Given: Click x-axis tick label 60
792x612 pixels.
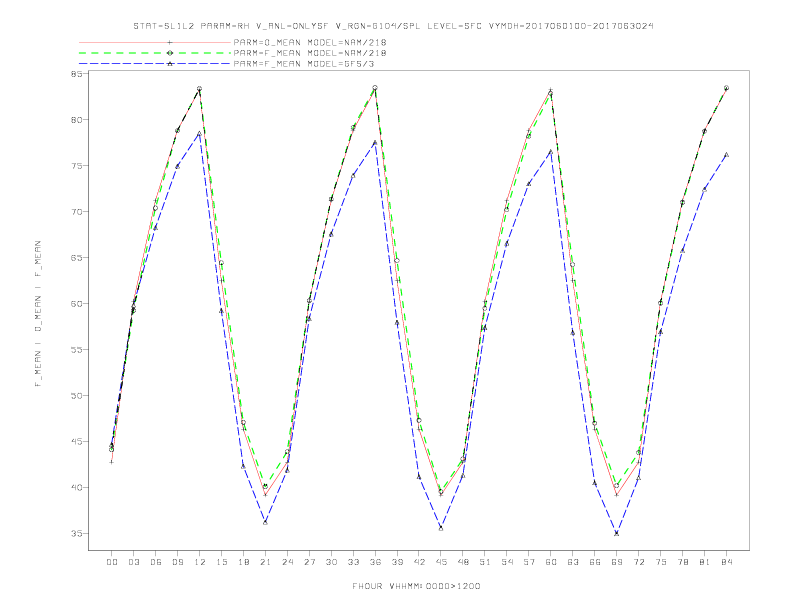Looking at the screenshot, I should [551, 562].
